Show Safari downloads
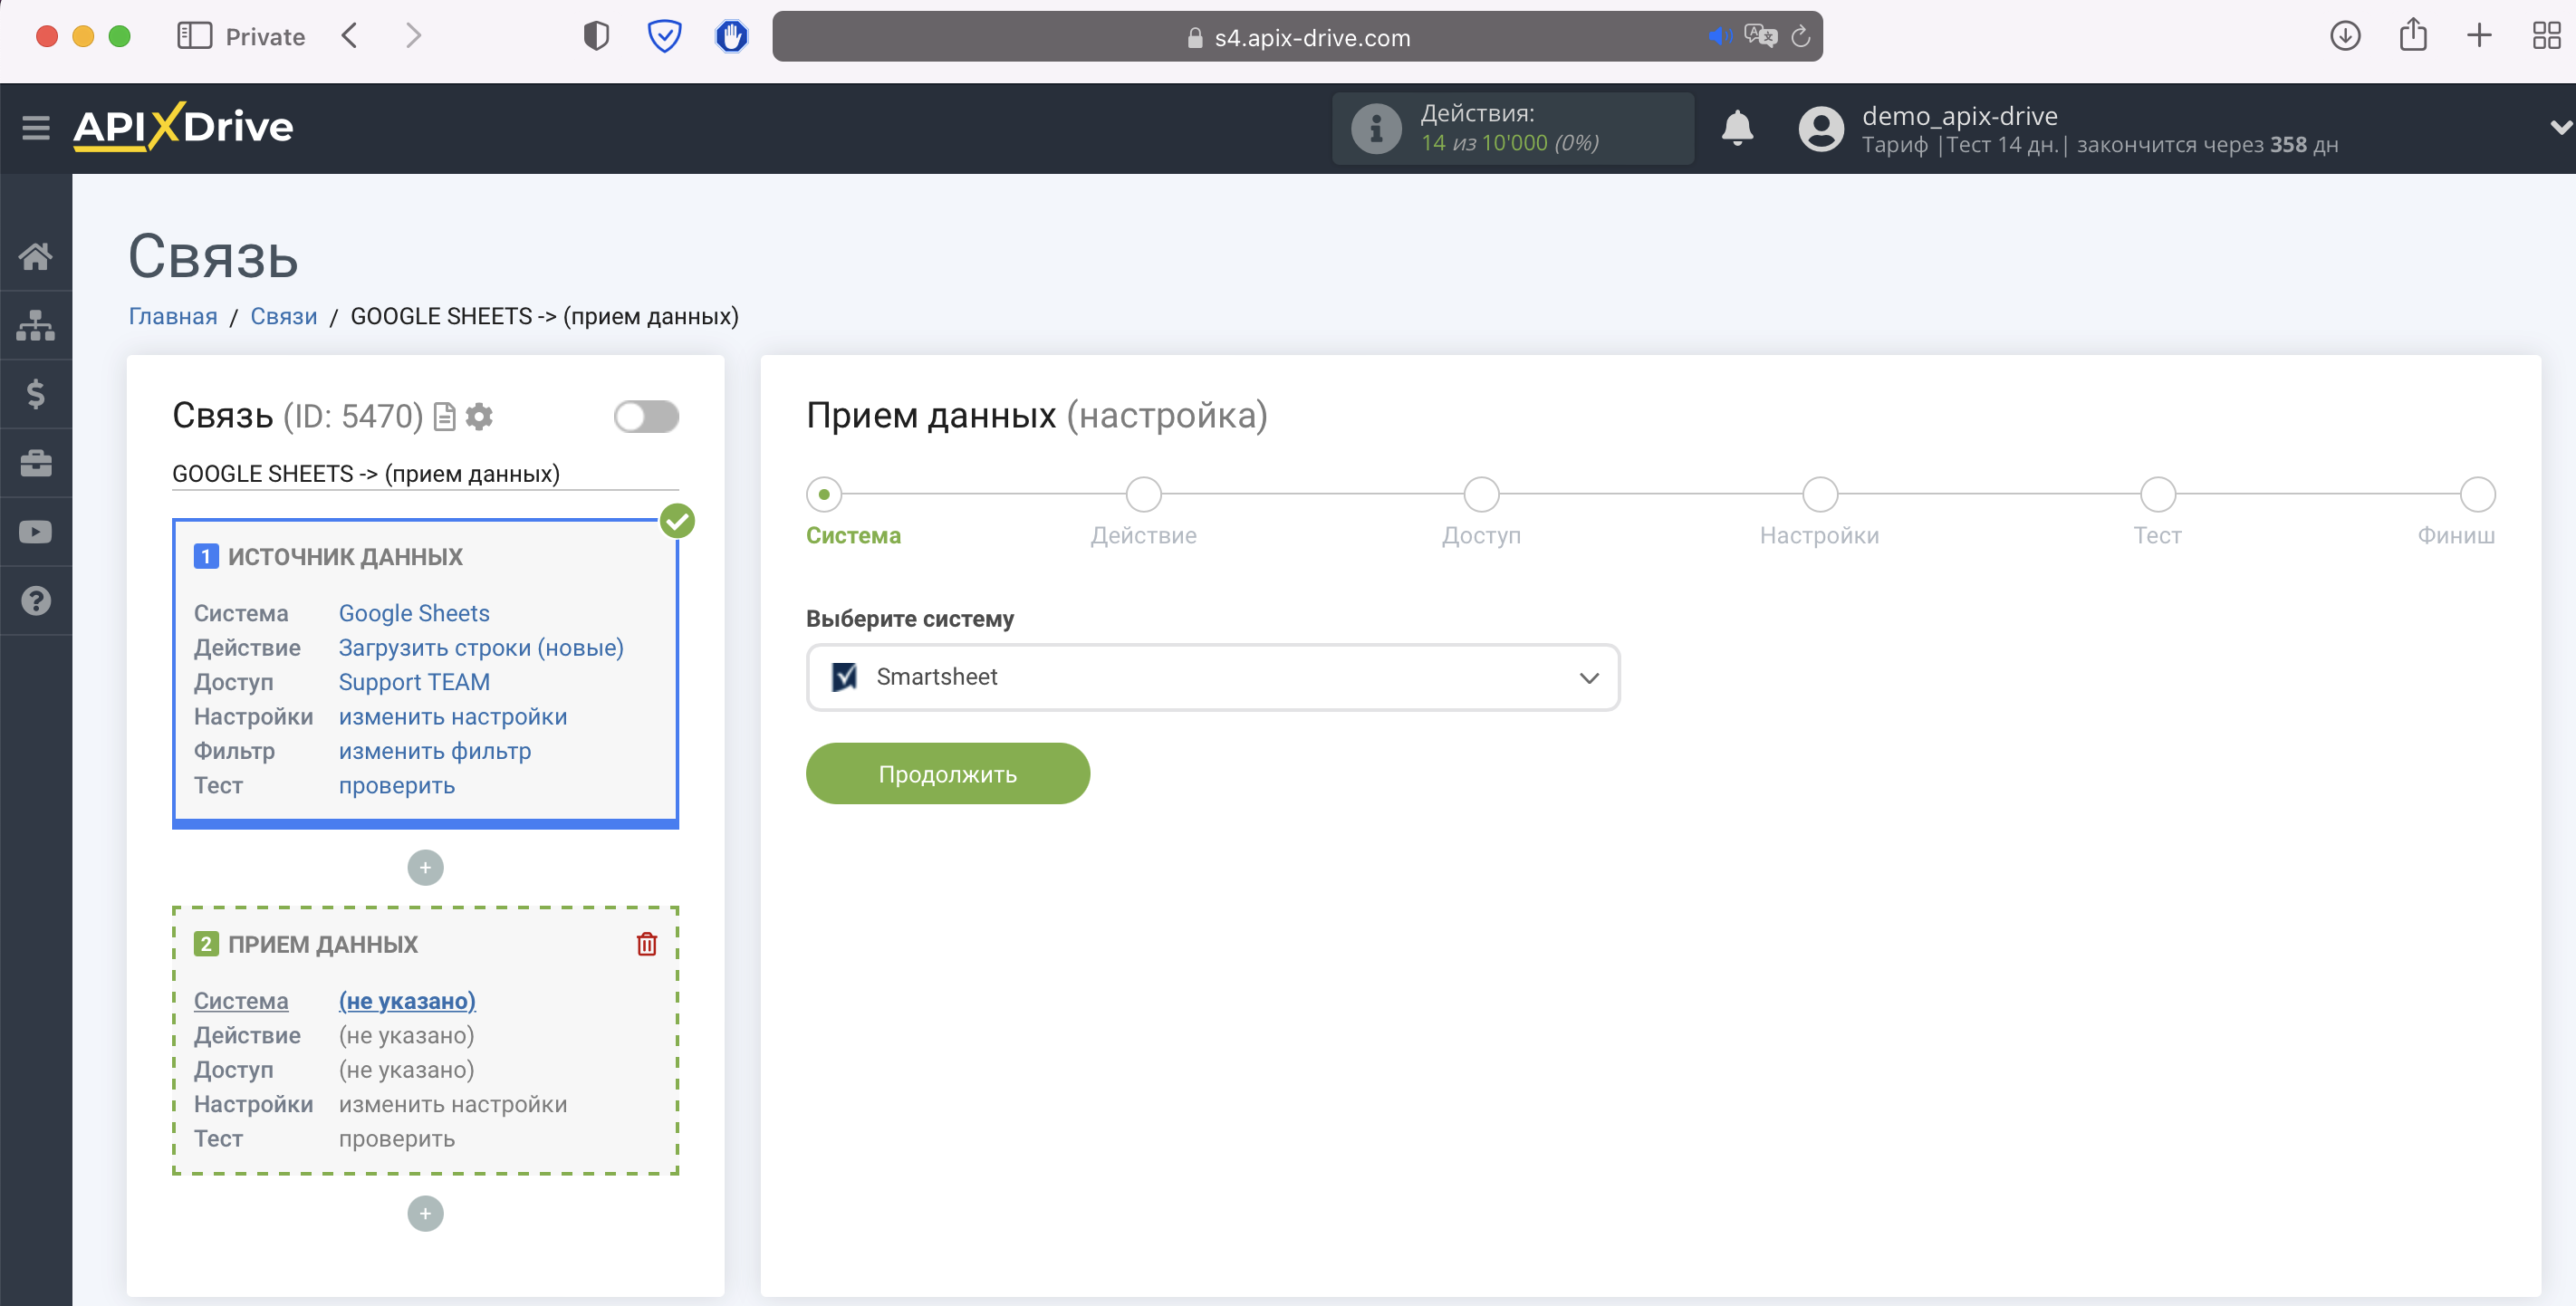Image resolution: width=2576 pixels, height=1306 pixels. [x=2345, y=37]
